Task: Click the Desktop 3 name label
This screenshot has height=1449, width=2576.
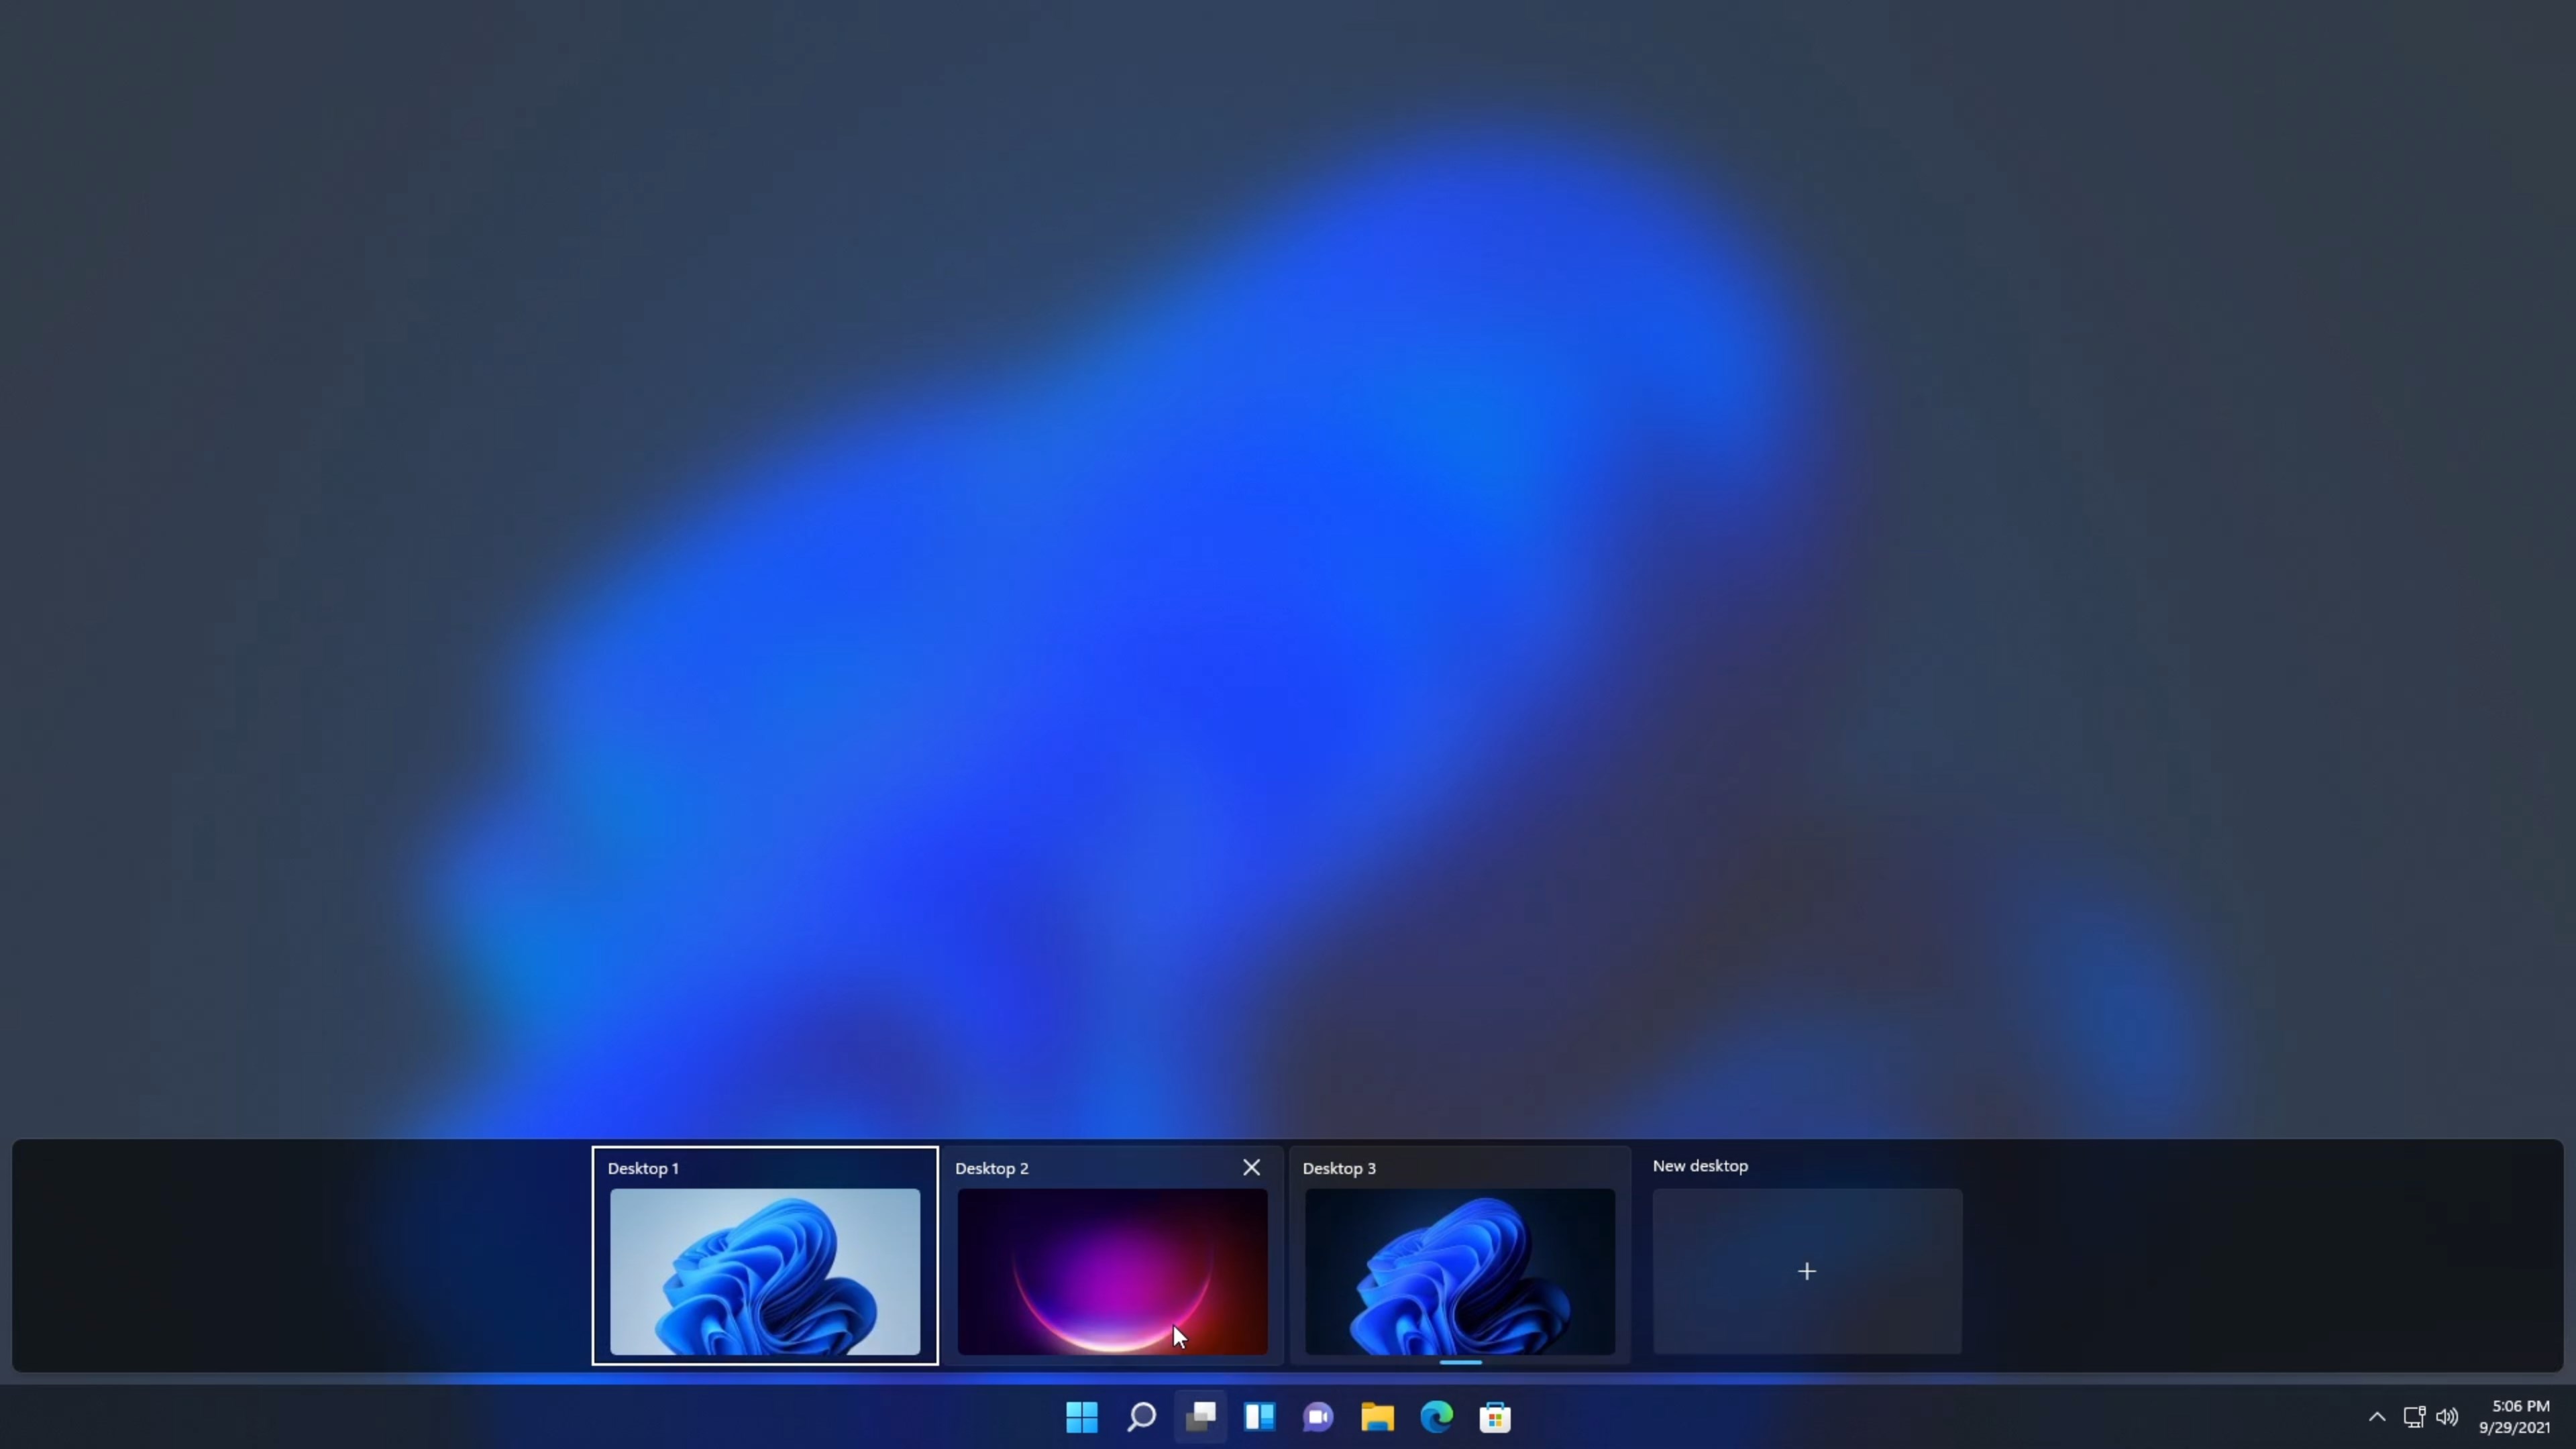Action: coord(1339,1168)
